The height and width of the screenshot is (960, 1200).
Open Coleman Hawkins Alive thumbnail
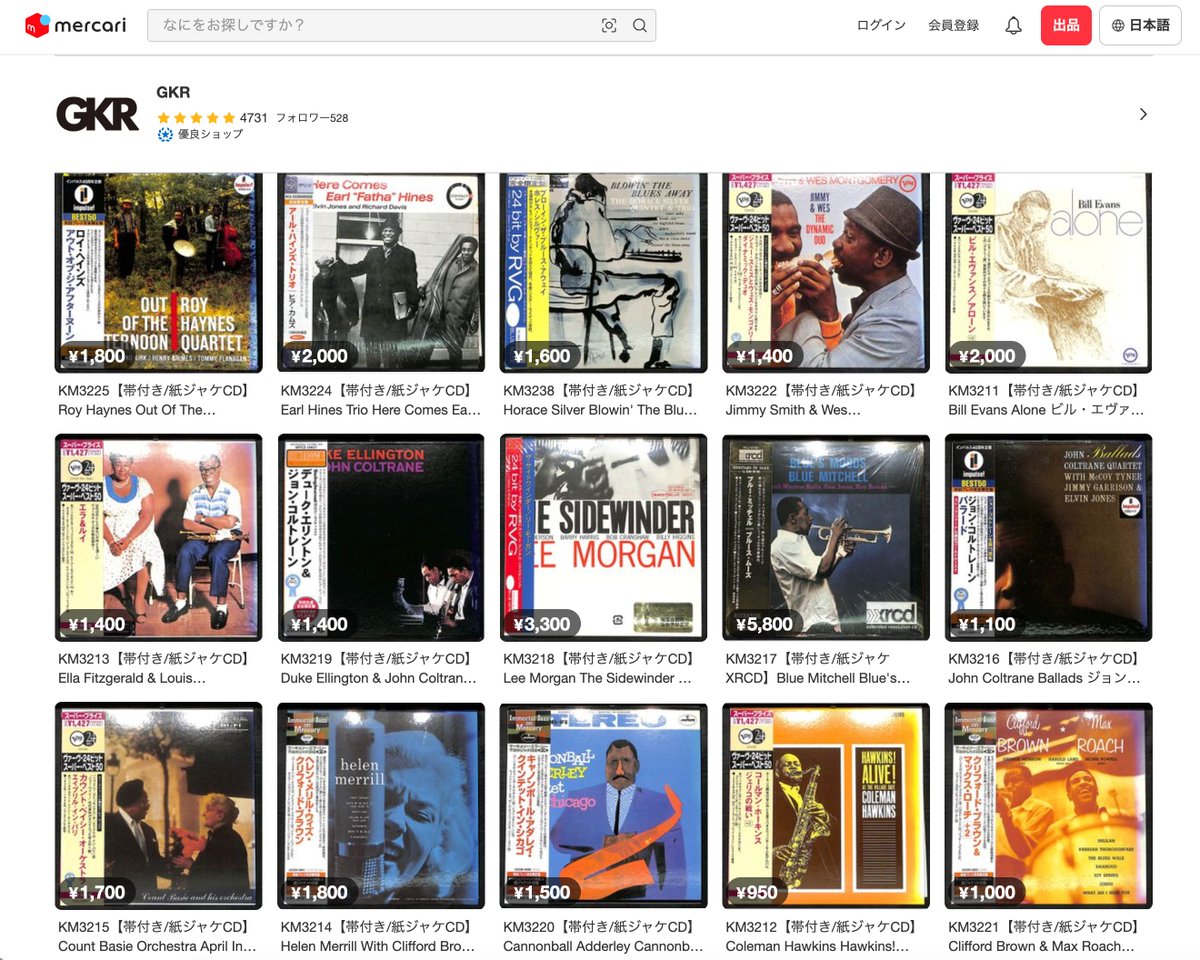pos(826,806)
